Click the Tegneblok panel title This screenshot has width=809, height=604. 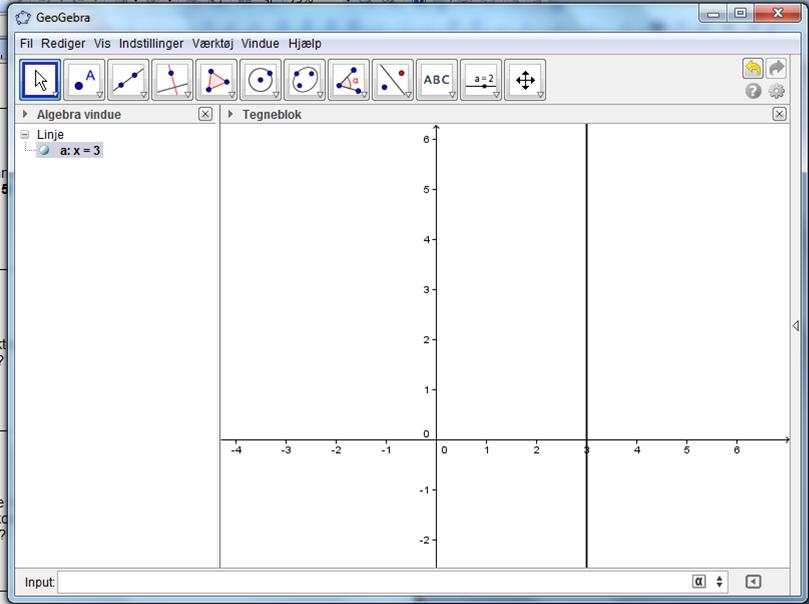click(272, 115)
